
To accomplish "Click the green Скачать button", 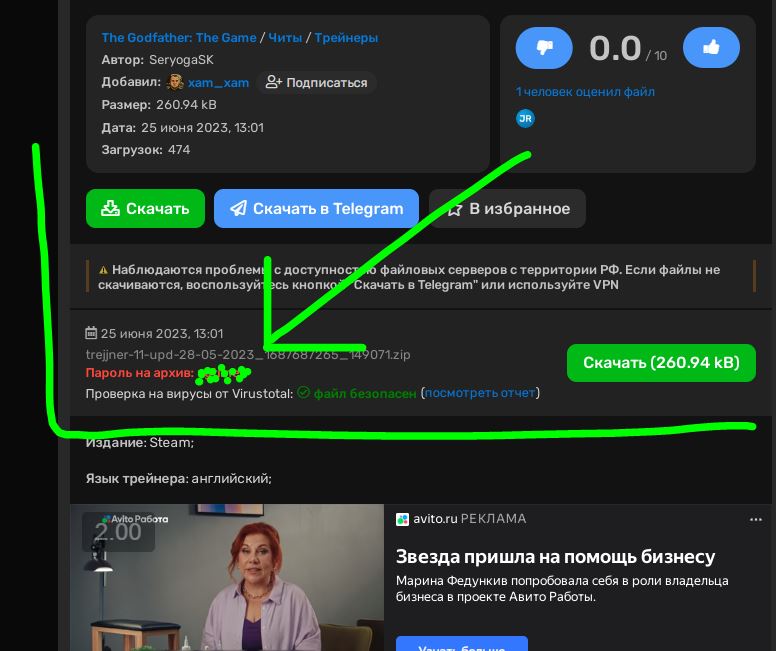I will 145,208.
